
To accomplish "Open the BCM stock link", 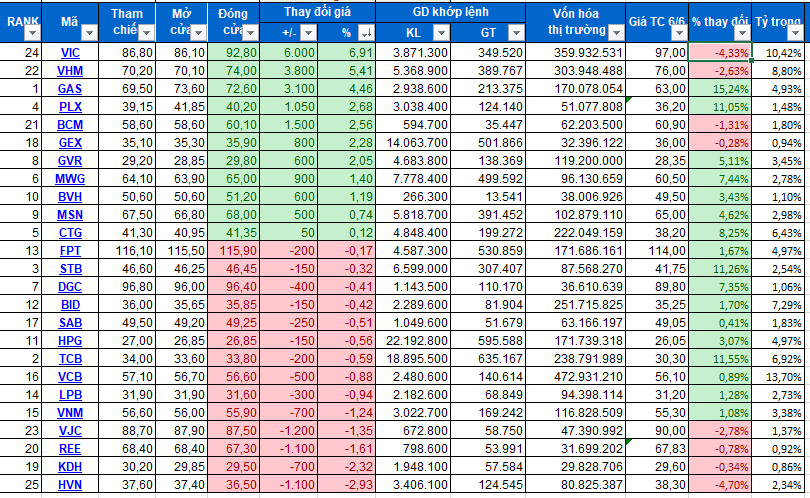I will (x=70, y=124).
